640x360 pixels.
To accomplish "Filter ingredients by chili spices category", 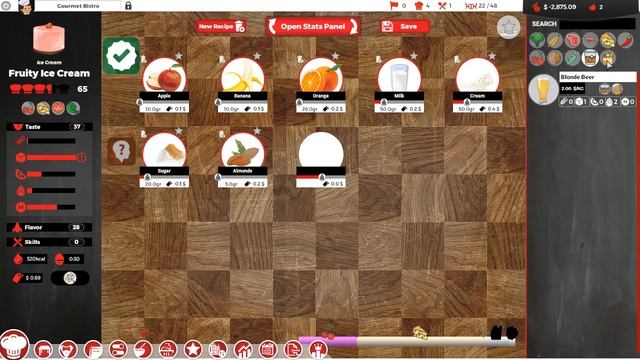I will pos(625,40).
